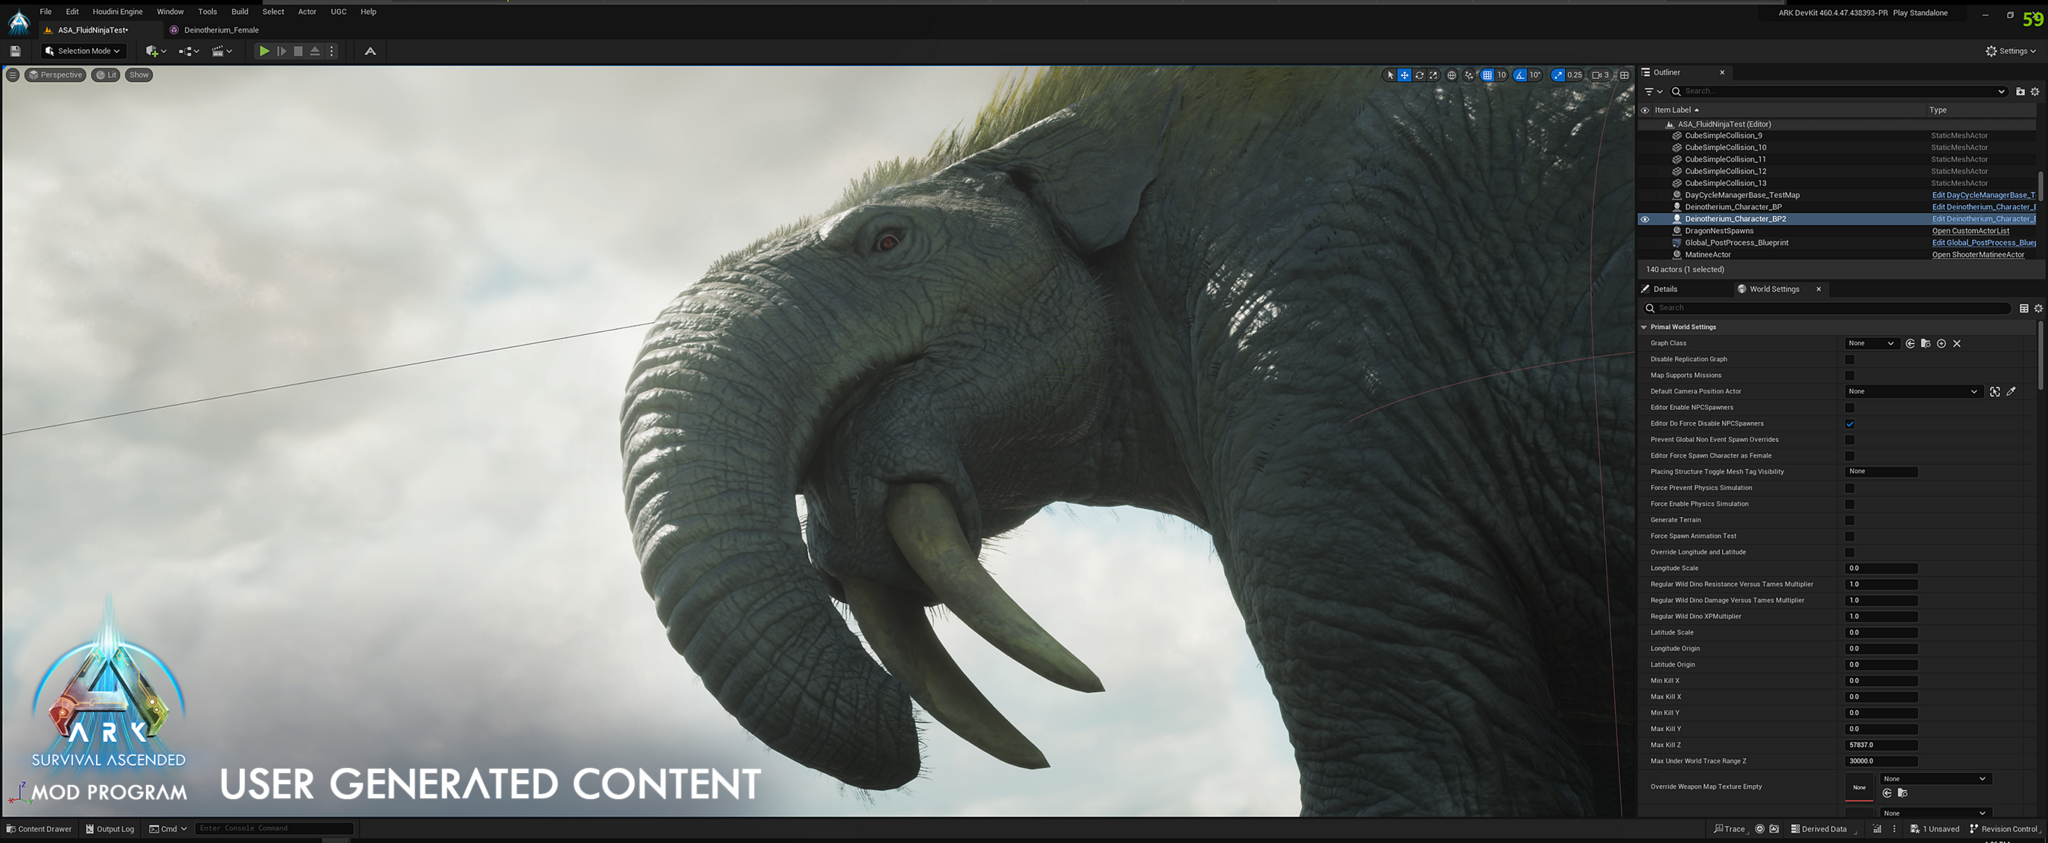This screenshot has width=2048, height=843.
Task: Hide Deinotherium_Character_BP2 using its eye icon
Action: click(1645, 219)
